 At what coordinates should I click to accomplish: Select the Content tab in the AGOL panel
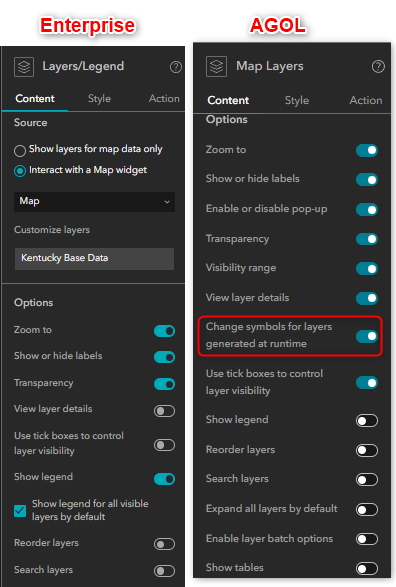coord(228,100)
